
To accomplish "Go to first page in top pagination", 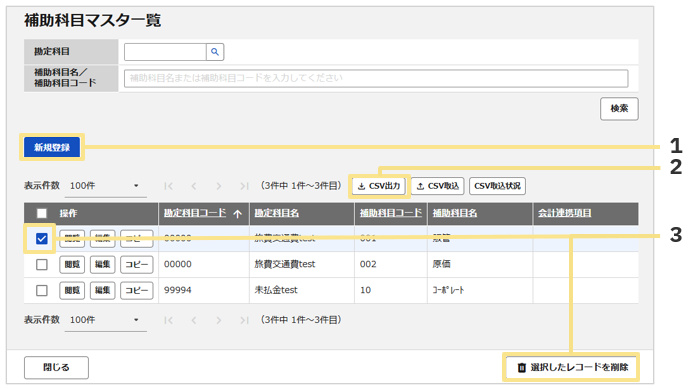I will 168,186.
